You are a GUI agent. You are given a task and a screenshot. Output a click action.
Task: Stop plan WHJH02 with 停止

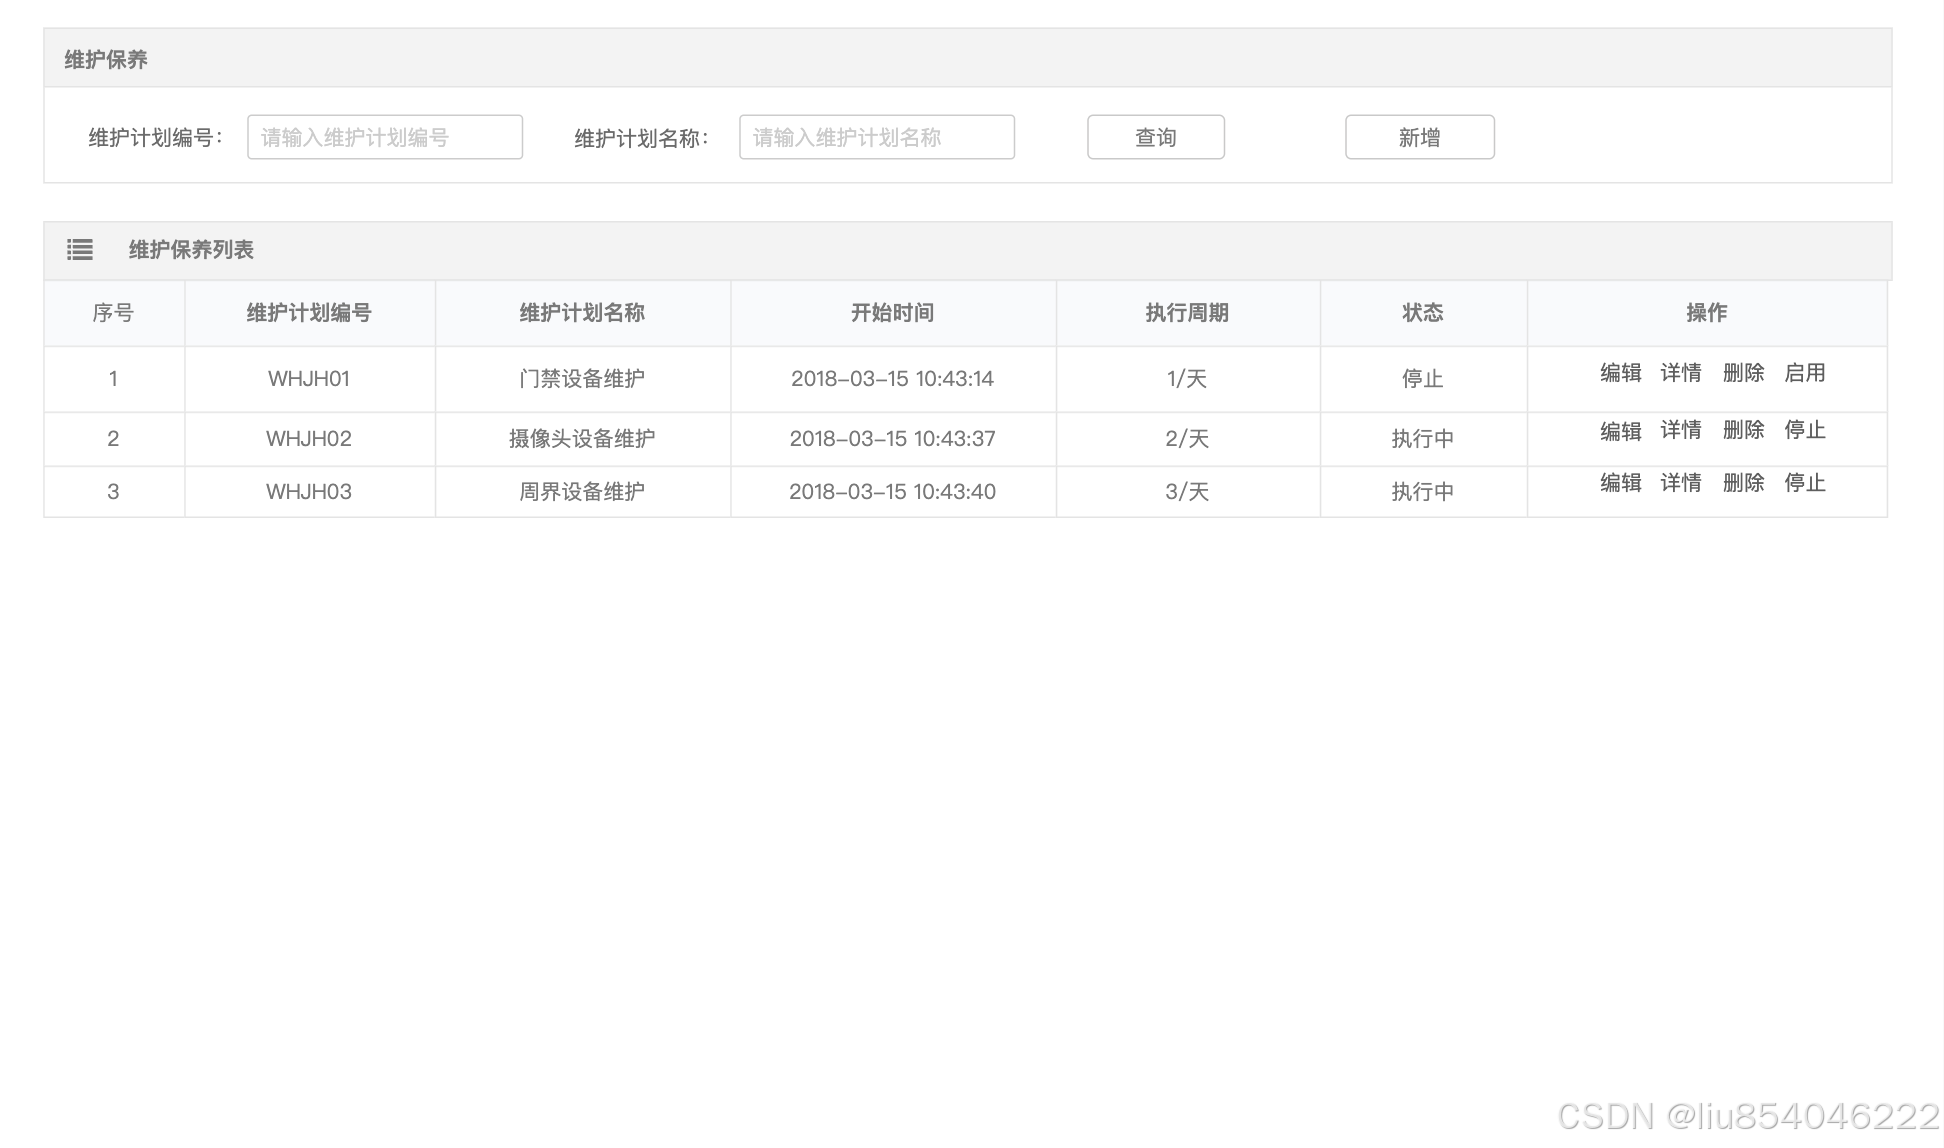(1805, 431)
